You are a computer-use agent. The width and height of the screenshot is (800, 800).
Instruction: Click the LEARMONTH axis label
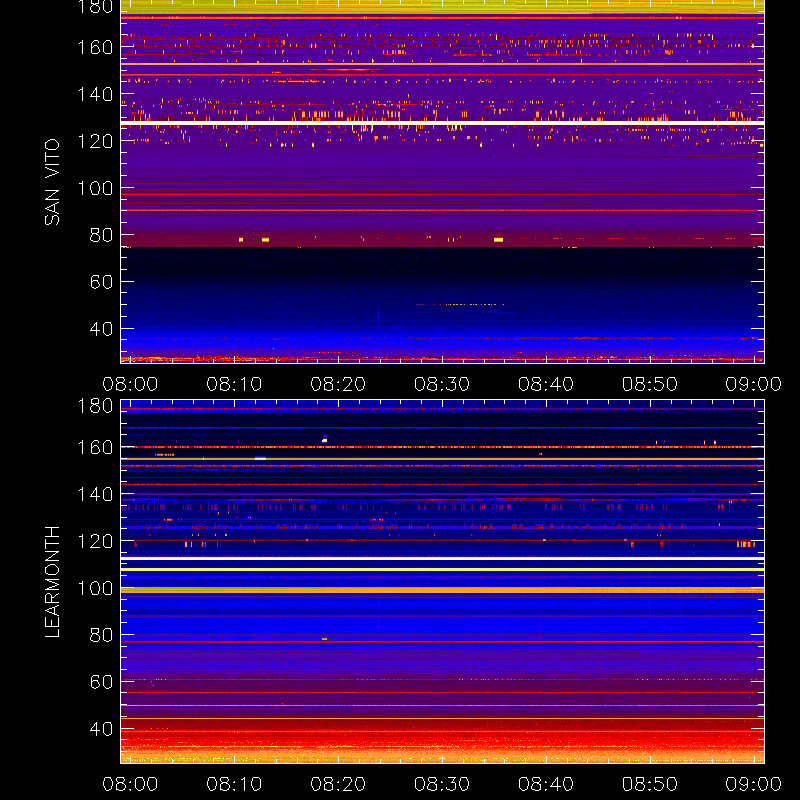tap(52, 582)
